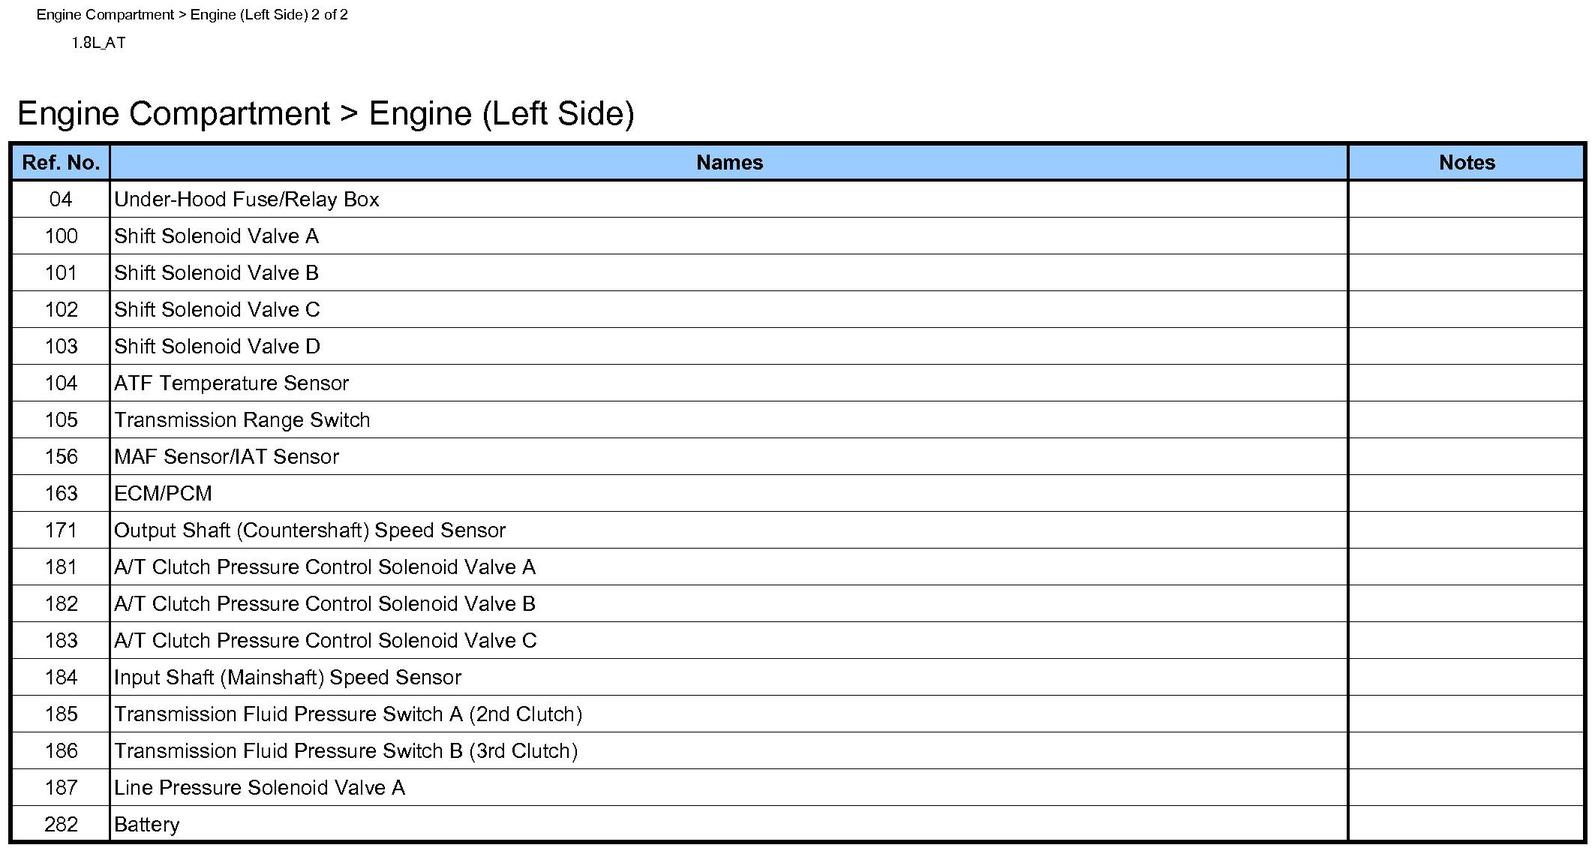1595x851 pixels.
Task: Click reference number 282
Action: tap(61, 825)
